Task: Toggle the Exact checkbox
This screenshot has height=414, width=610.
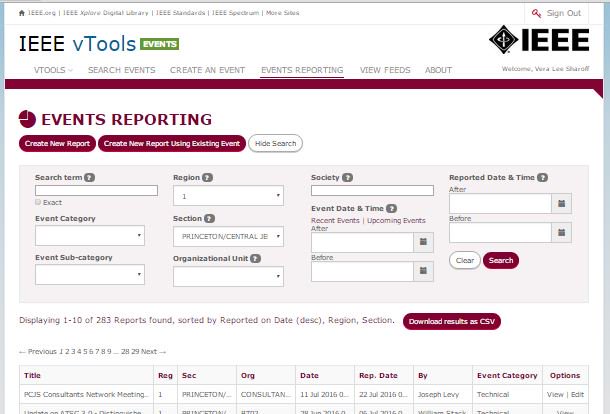Action: (38, 202)
